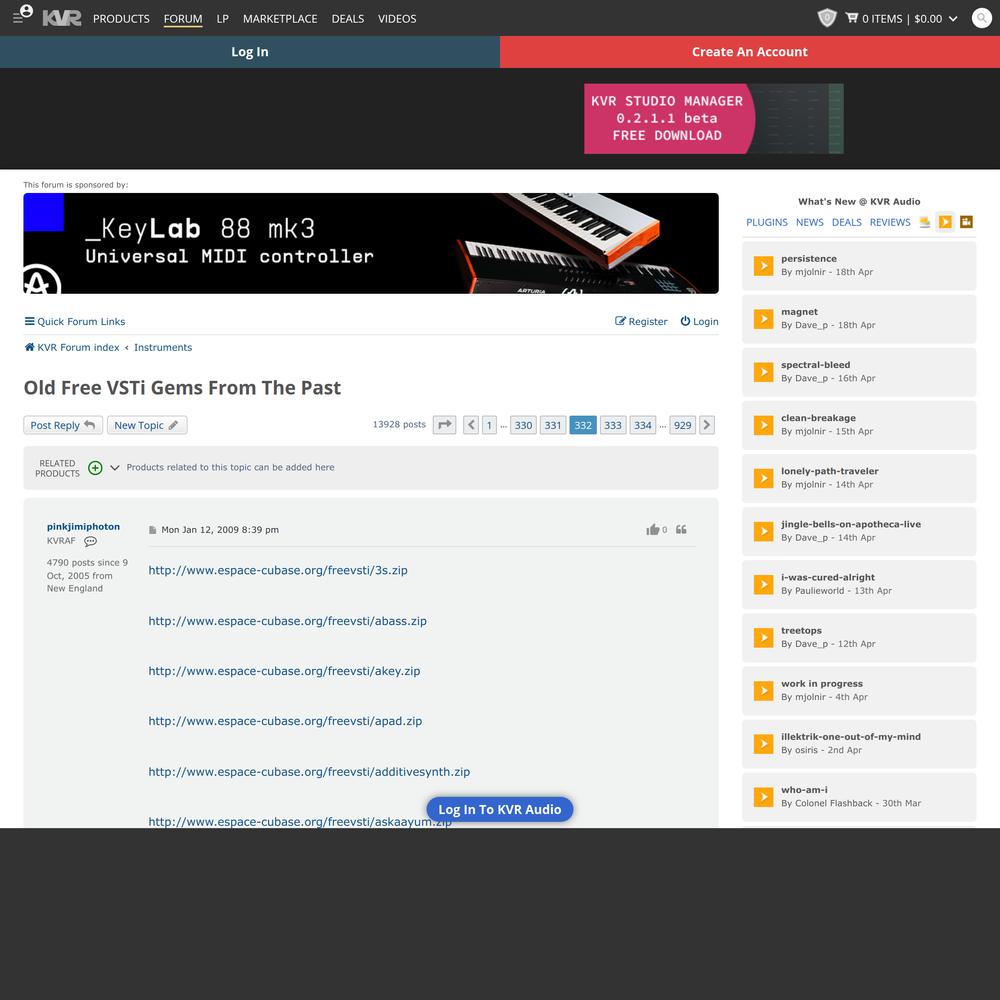Switch to DEALS tab in What's New
The image size is (1000, 1000).
pyautogui.click(x=846, y=222)
